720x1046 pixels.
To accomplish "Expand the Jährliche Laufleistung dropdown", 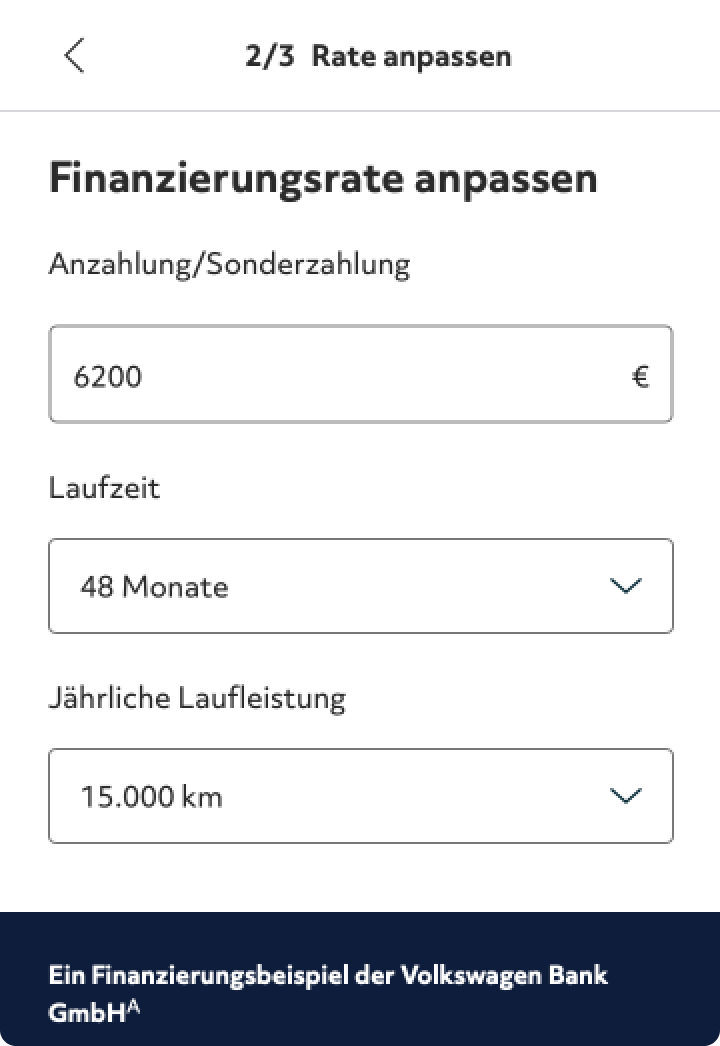I will pyautogui.click(x=360, y=796).
